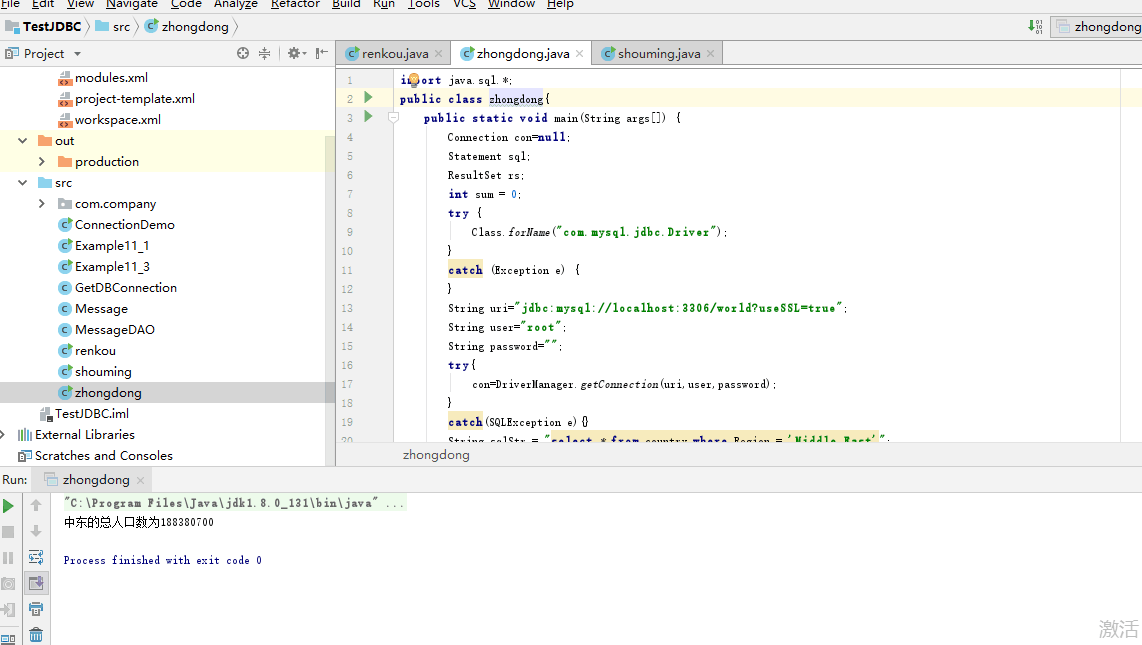Expand the com.company package
1142x645 pixels.
(42, 204)
